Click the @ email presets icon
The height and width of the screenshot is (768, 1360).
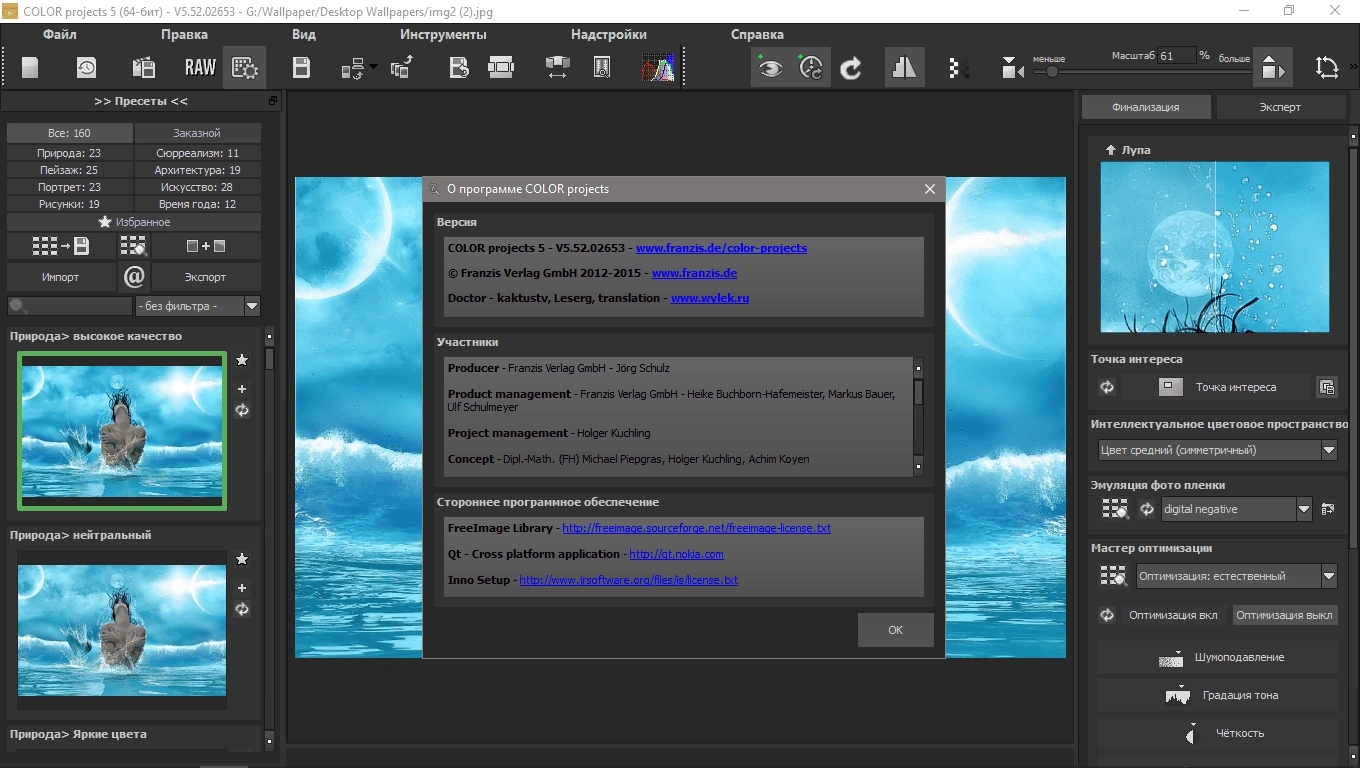pos(134,276)
